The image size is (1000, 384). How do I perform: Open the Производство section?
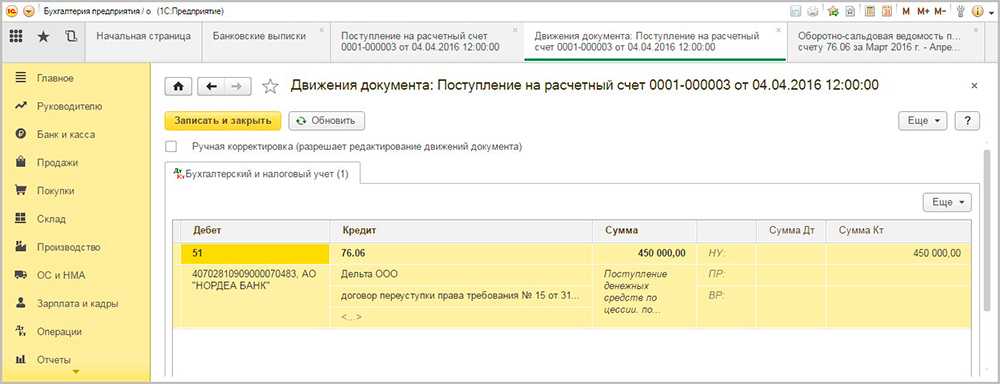[x=75, y=247]
